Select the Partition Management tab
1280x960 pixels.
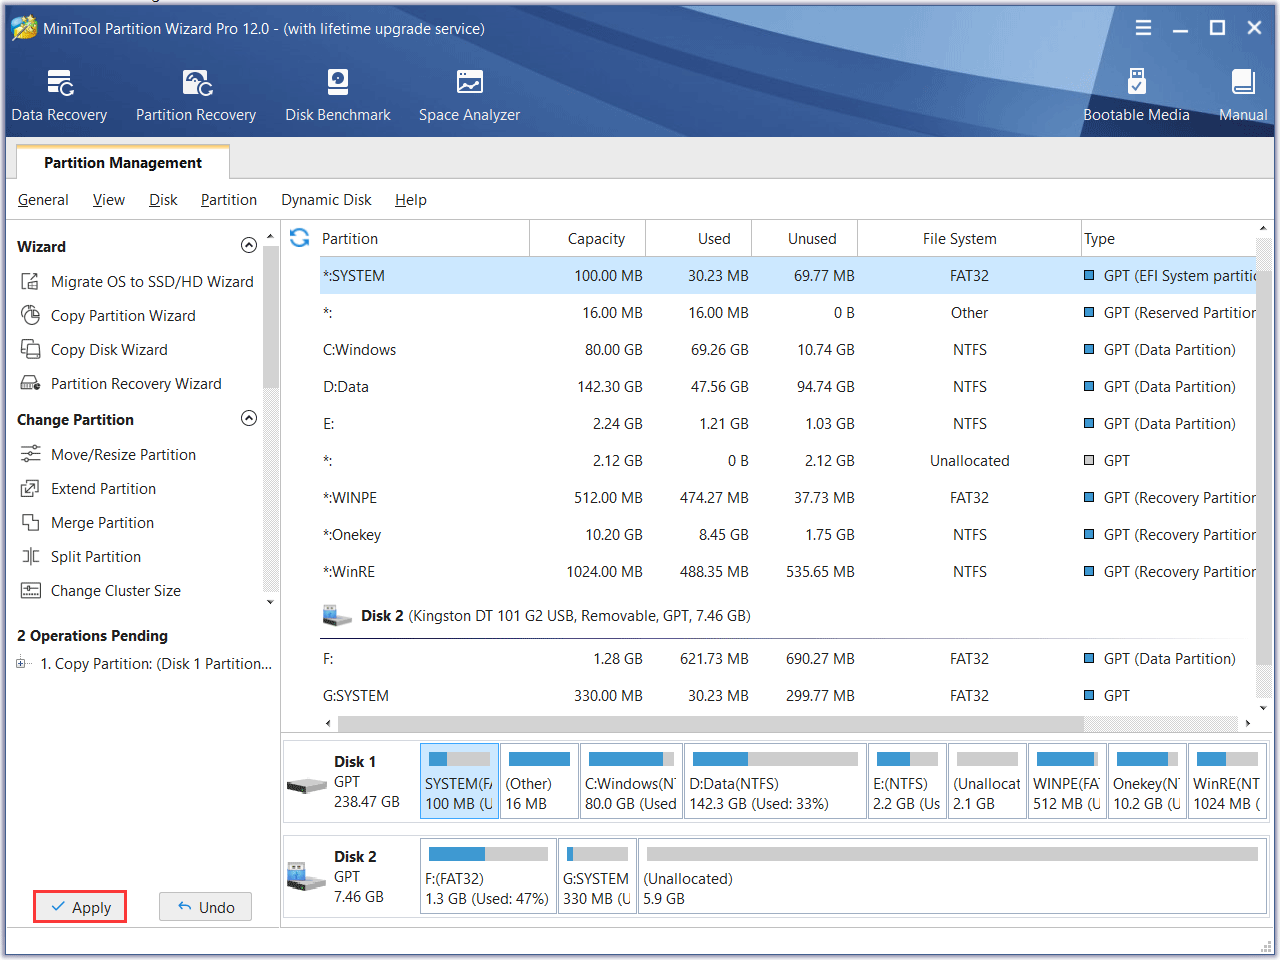point(123,163)
